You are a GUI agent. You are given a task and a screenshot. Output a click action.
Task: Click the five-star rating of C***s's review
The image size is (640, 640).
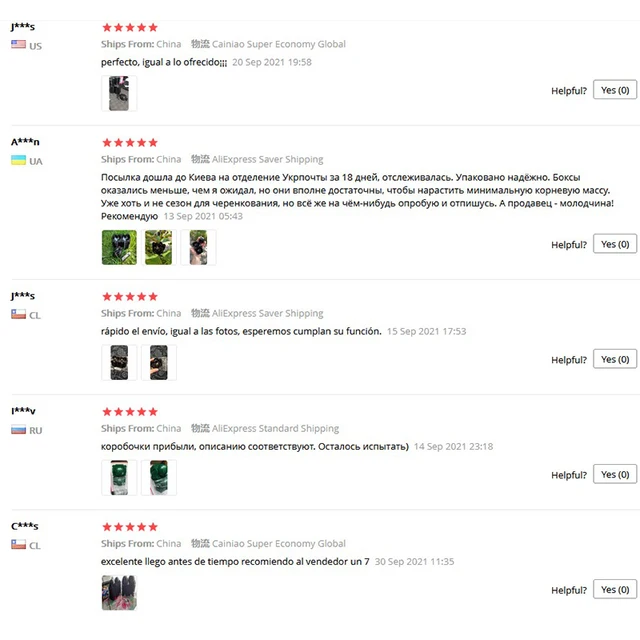coord(130,527)
